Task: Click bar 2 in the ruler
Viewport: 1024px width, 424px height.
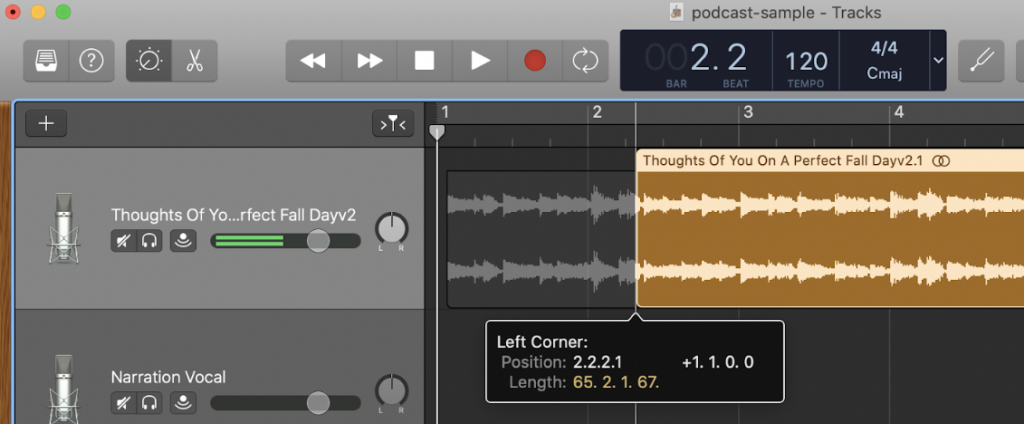Action: [x=597, y=112]
